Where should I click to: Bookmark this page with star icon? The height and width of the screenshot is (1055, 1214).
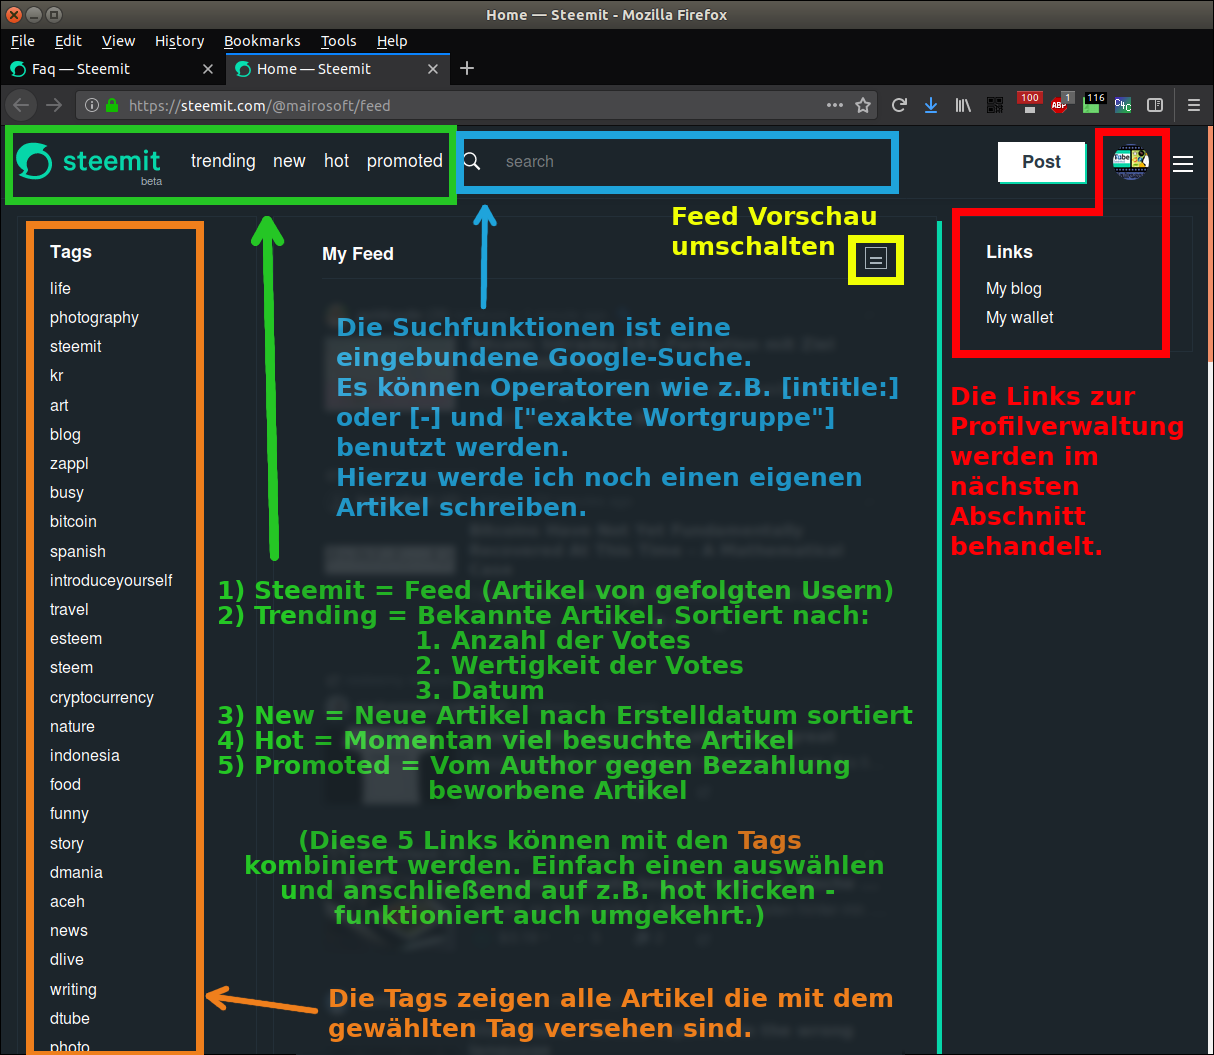(x=863, y=105)
